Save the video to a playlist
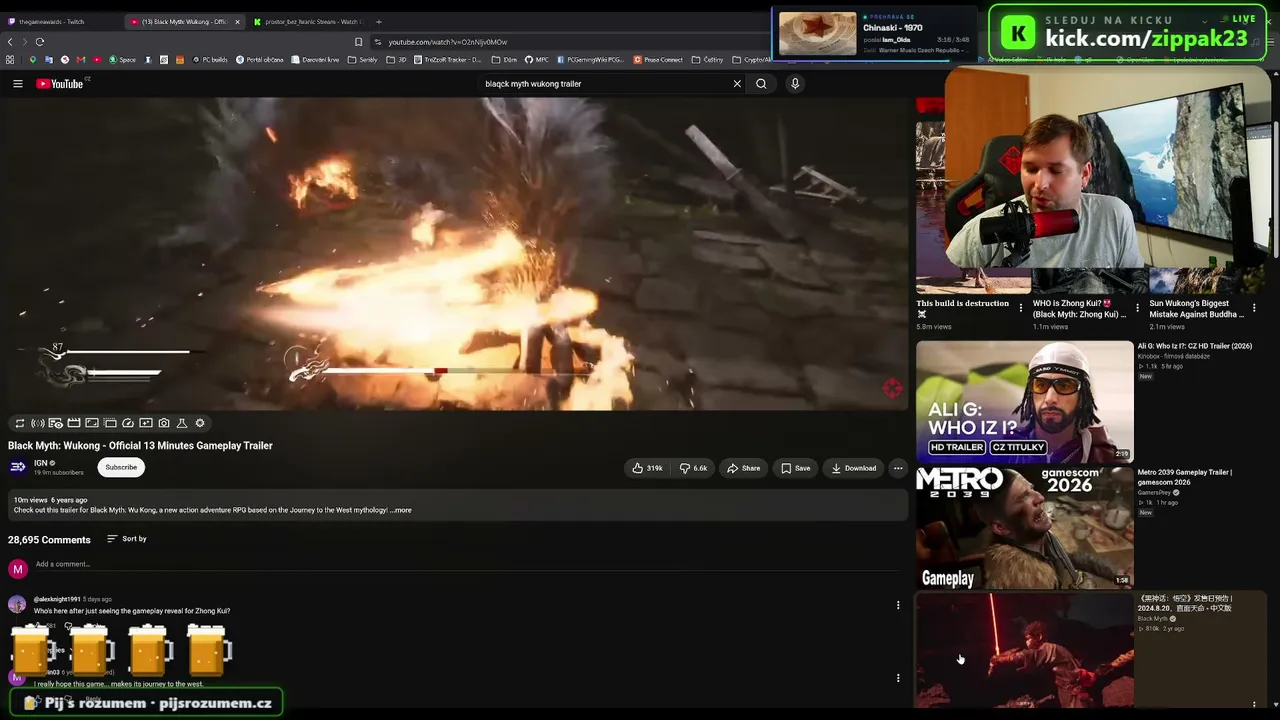The image size is (1280, 720). [x=795, y=468]
